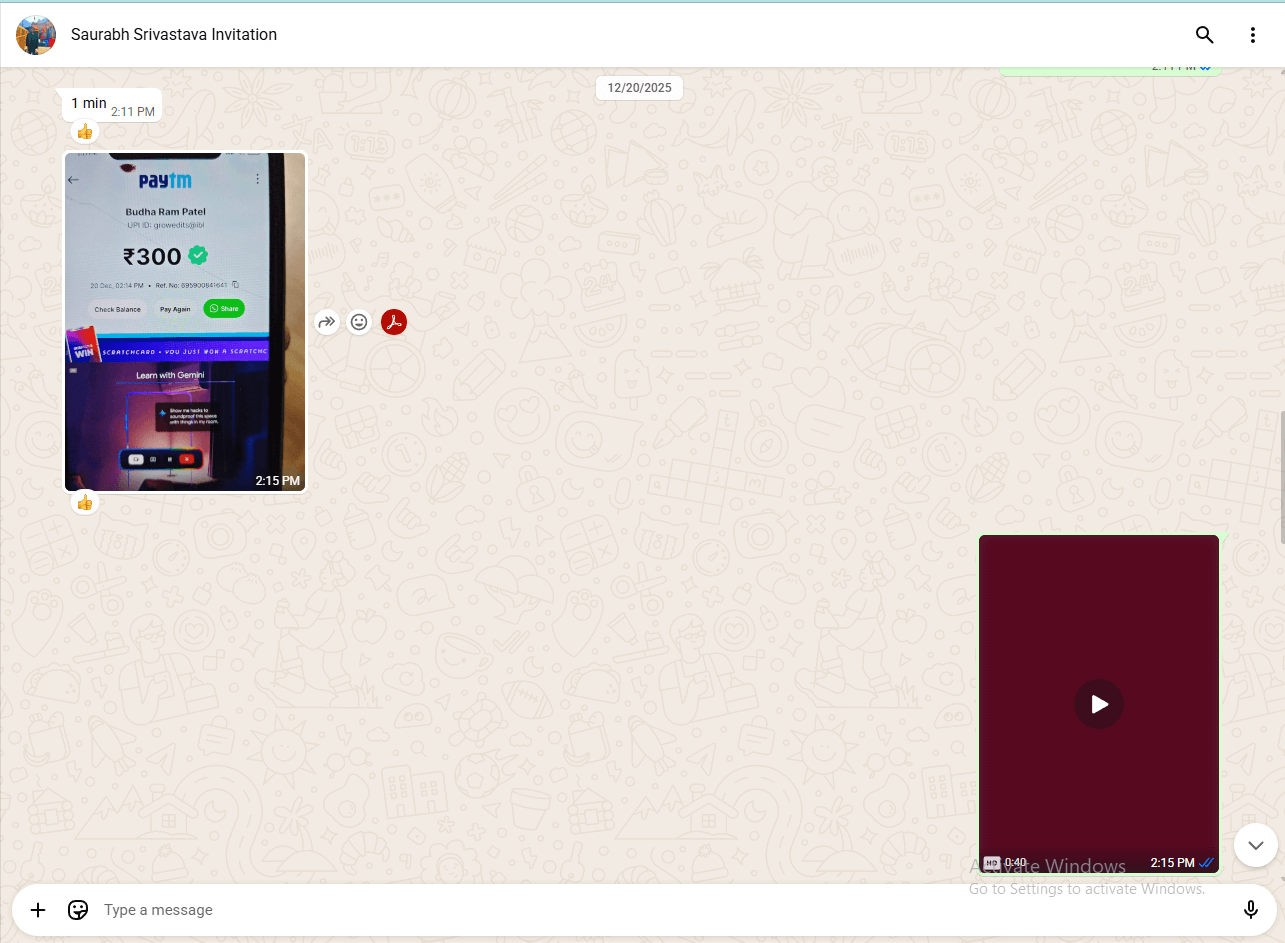Click thumbs-up reaction under '1 min' message
This screenshot has width=1285, height=943.
coord(85,132)
